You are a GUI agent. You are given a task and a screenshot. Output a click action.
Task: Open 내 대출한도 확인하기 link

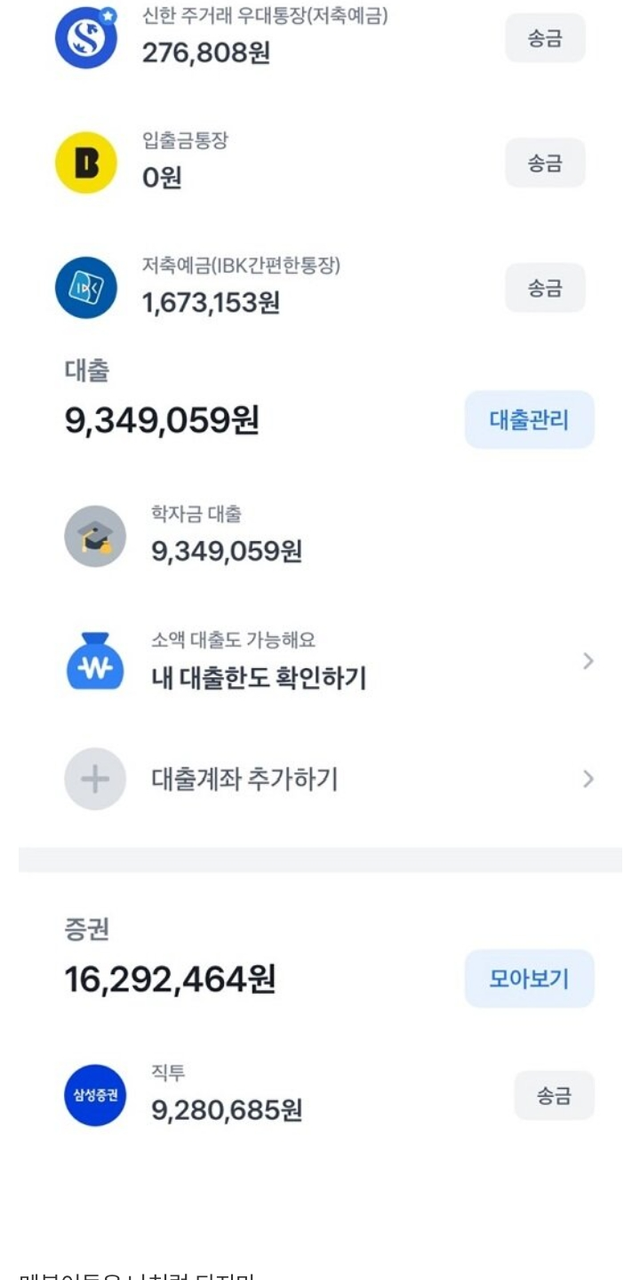tap(259, 677)
